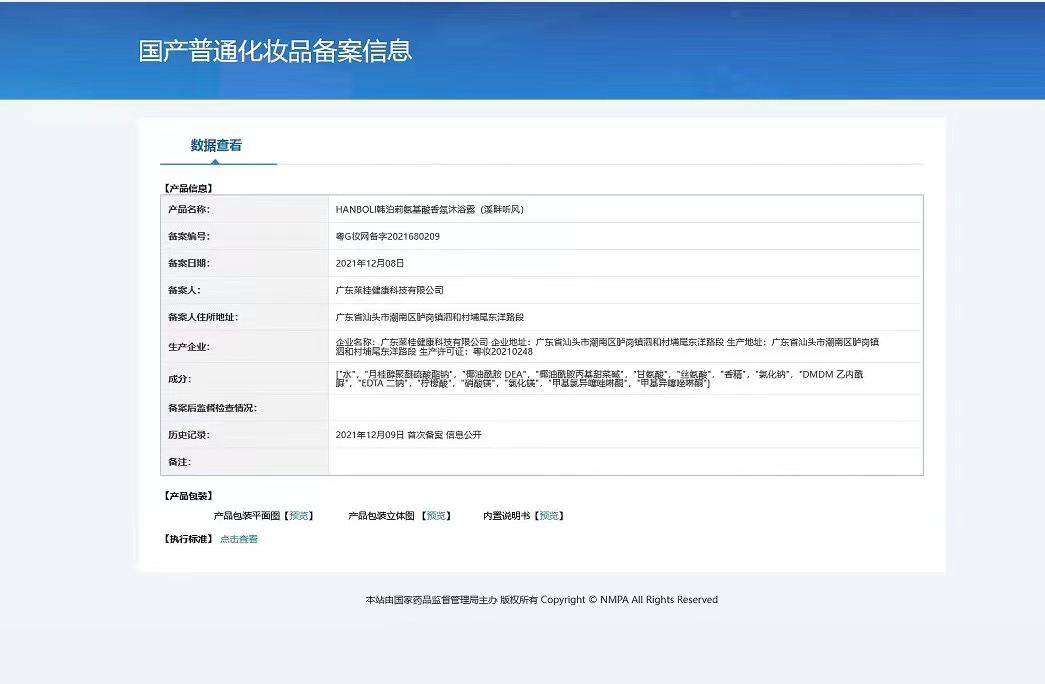This screenshot has width=1045, height=684.
Task: Click the filer name 广东莱桂健康科技有限公司
Action: pos(390,290)
